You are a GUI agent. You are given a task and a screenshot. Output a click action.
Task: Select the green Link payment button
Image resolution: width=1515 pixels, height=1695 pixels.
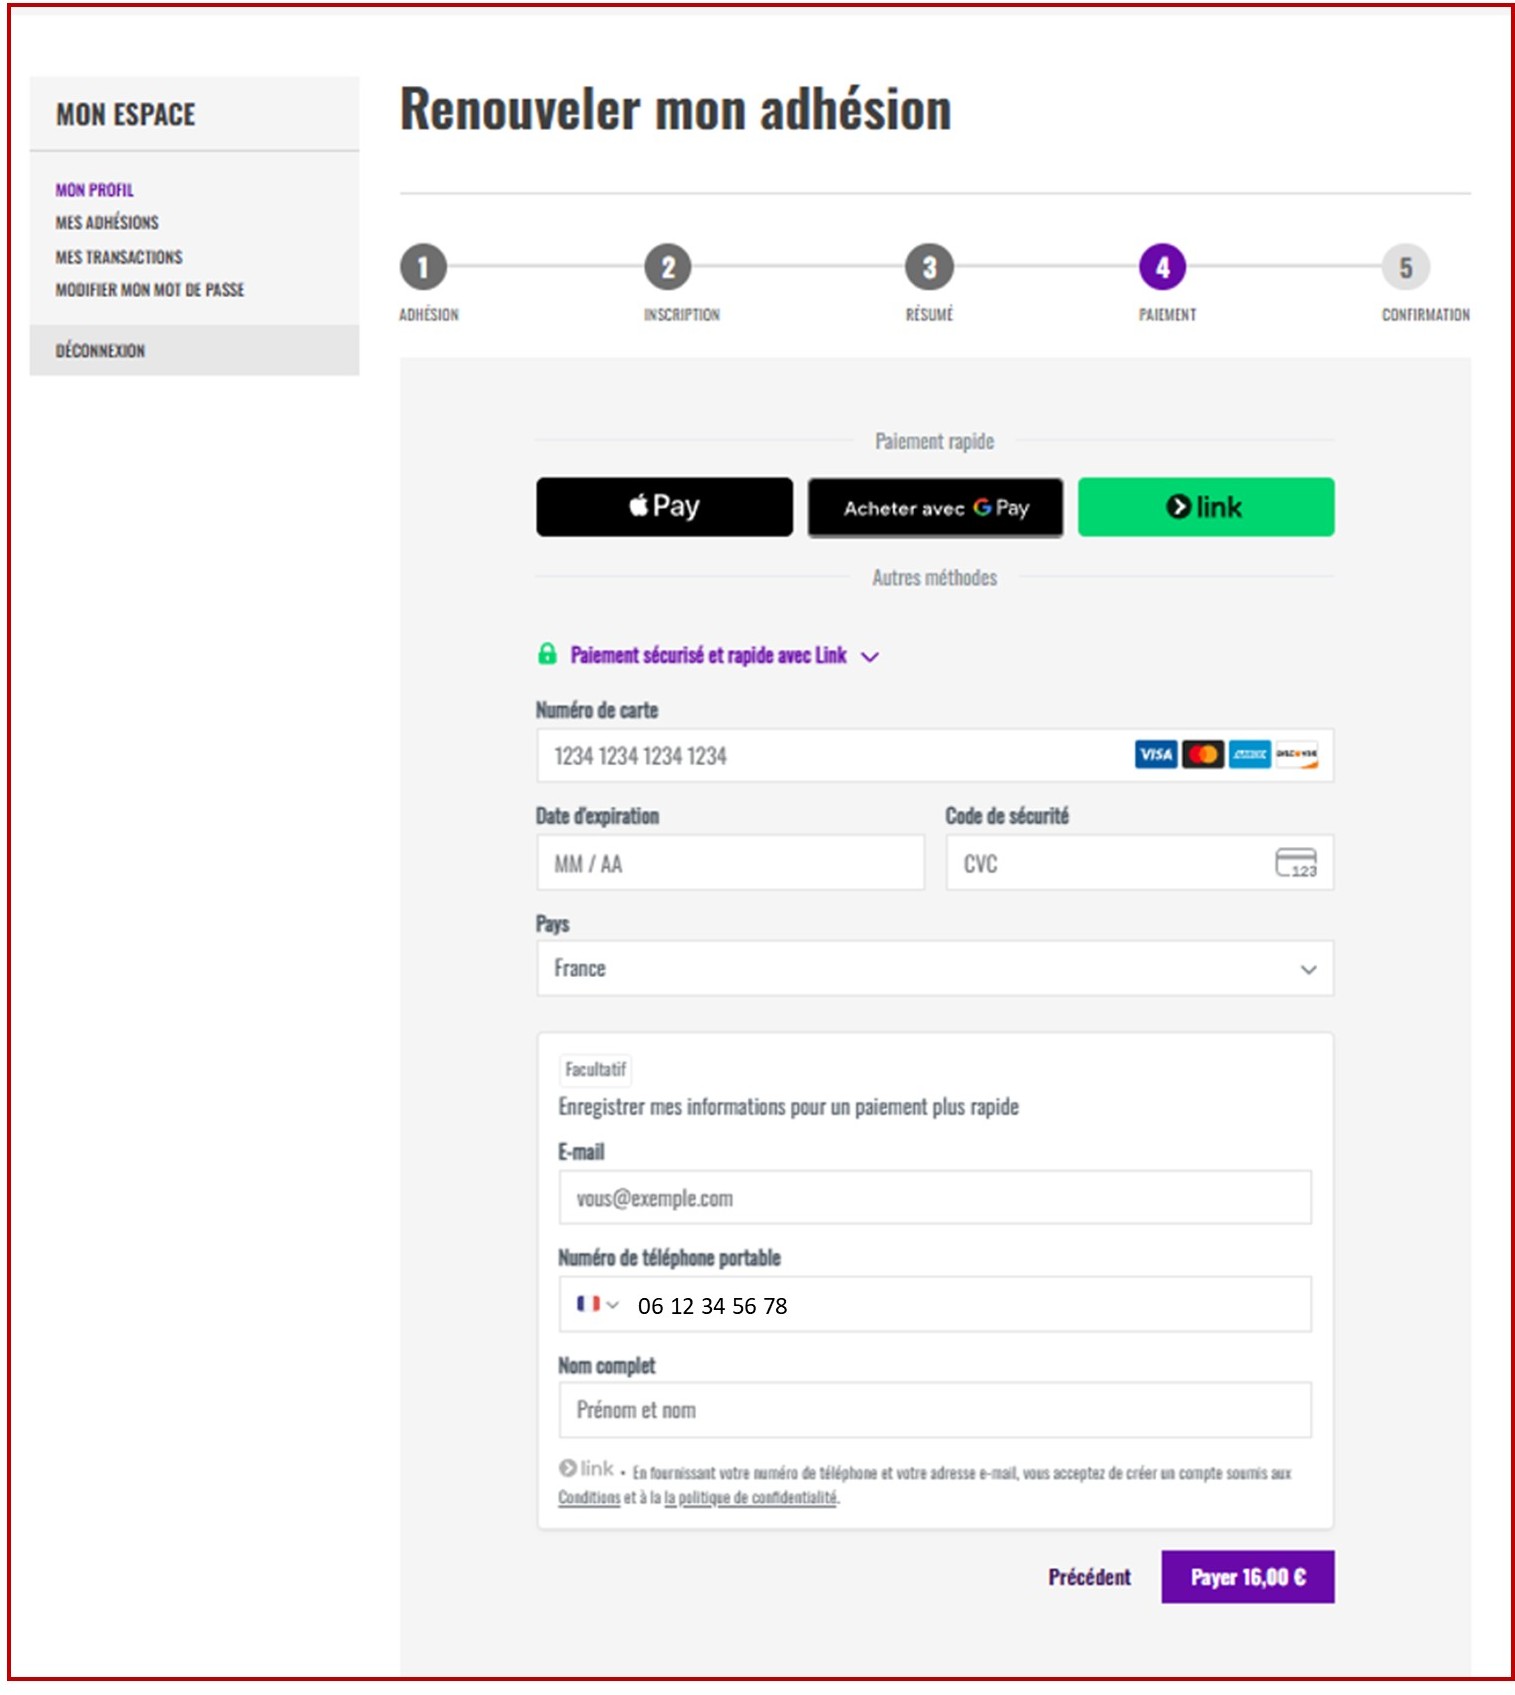click(x=1205, y=507)
